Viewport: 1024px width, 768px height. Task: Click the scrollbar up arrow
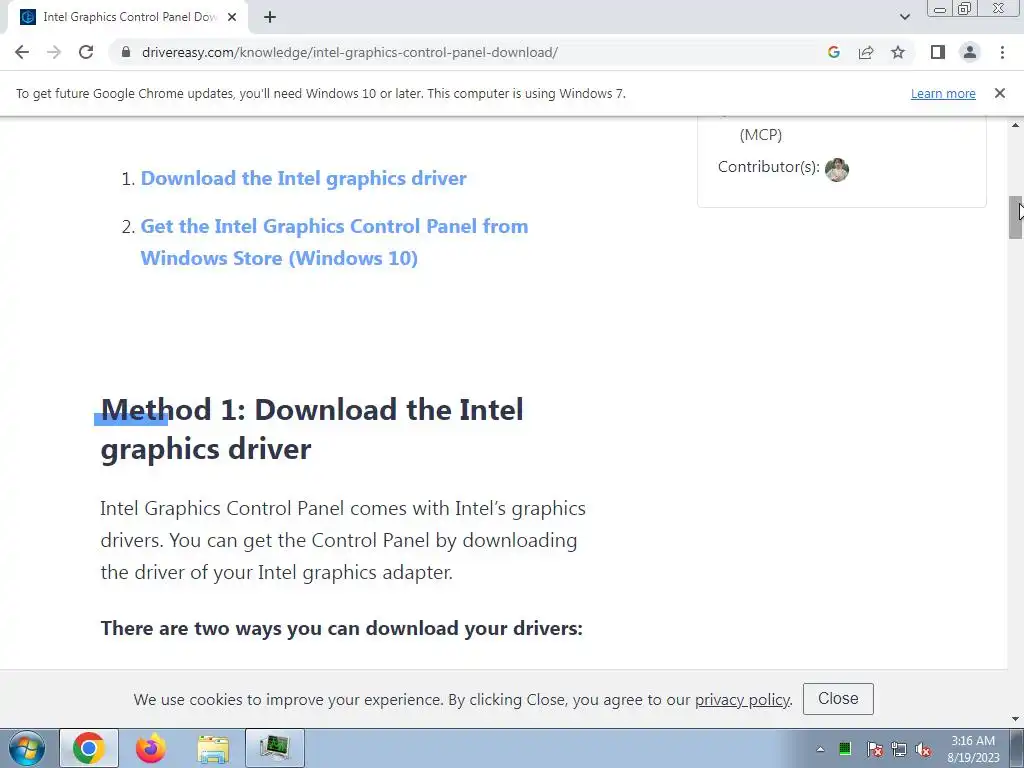(x=1016, y=124)
